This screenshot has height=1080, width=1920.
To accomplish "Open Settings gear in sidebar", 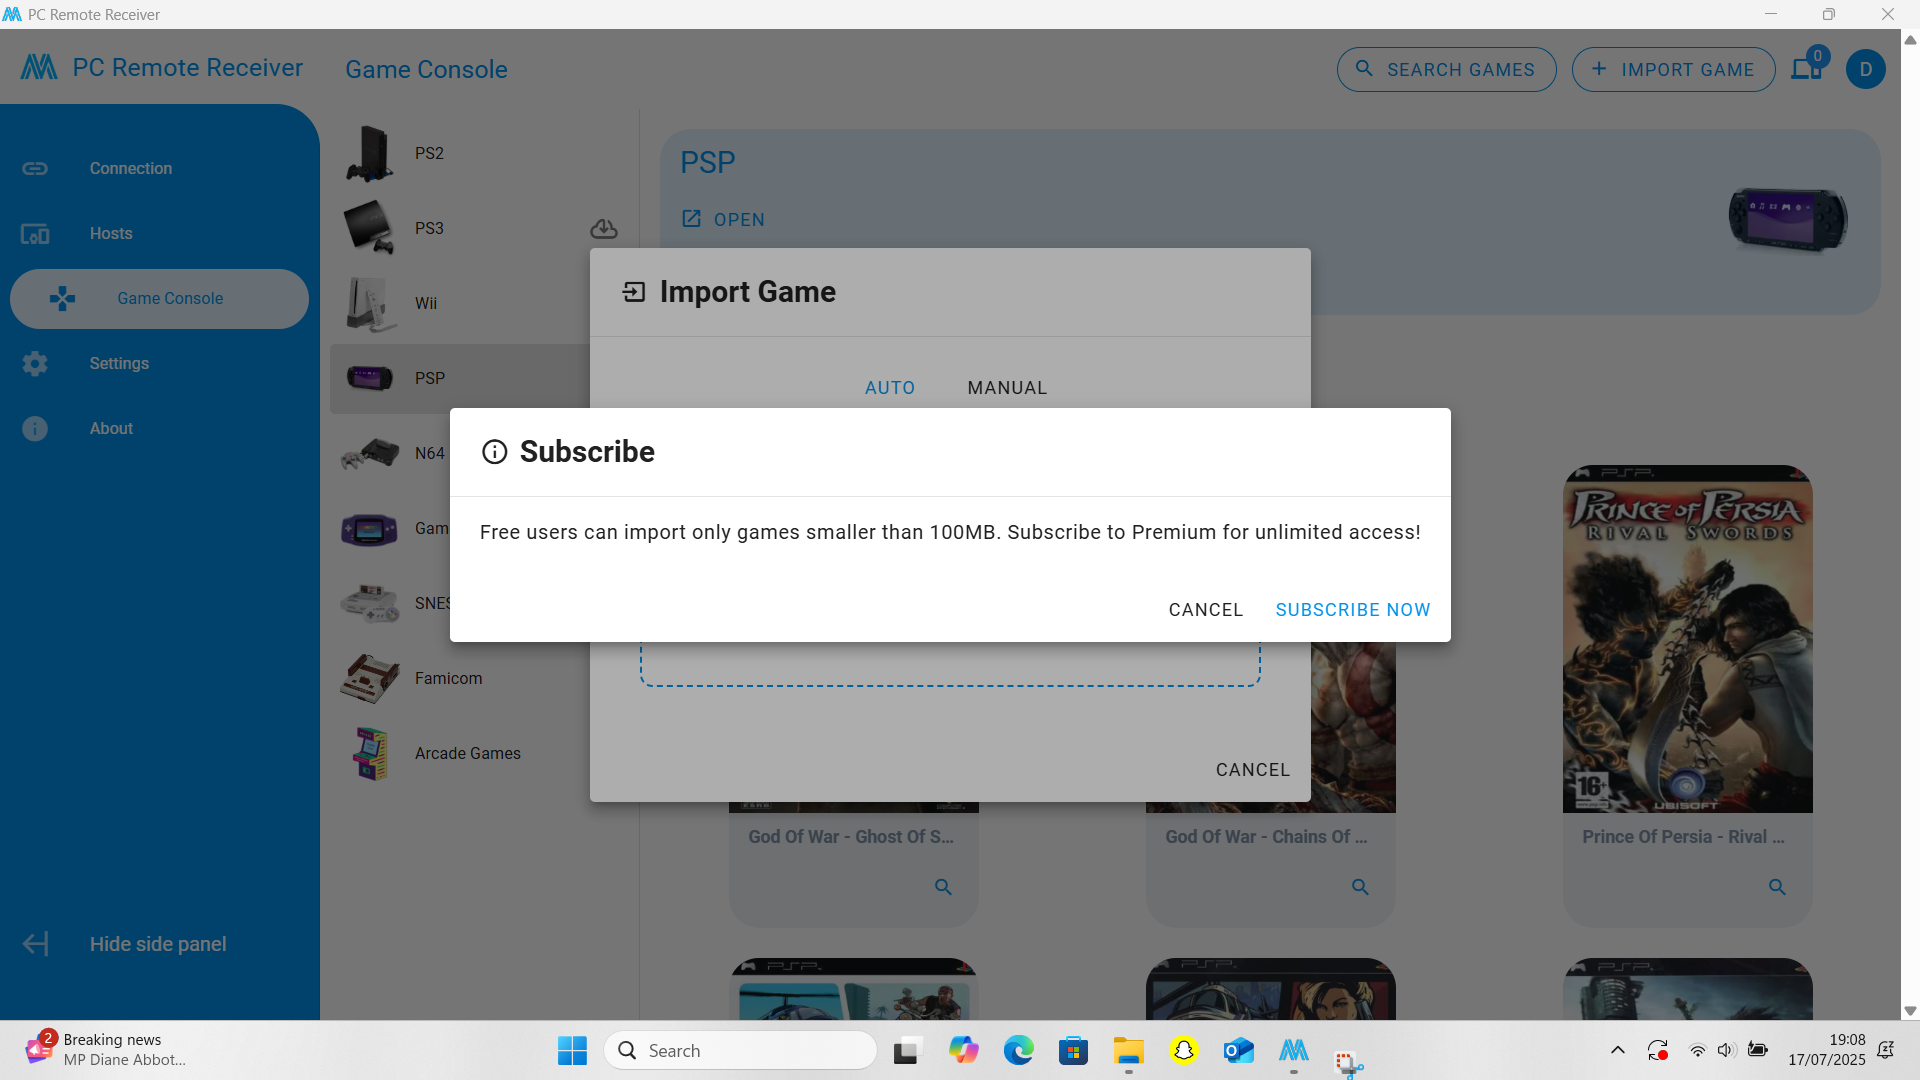I will [x=35, y=363].
